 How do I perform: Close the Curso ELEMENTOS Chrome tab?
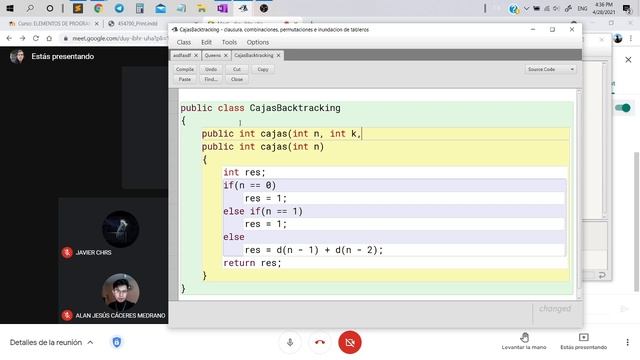[97, 24]
